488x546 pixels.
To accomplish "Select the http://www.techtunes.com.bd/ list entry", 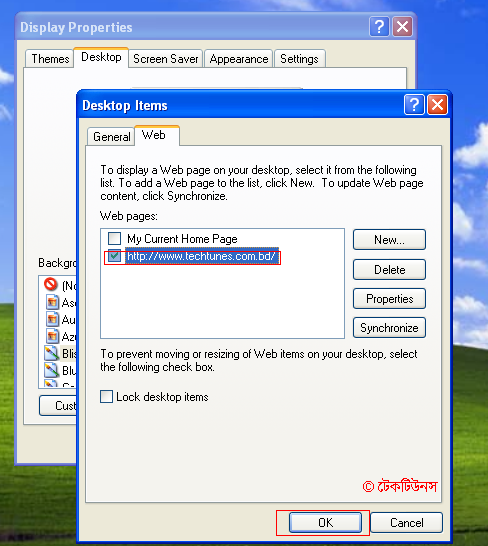I will click(x=202, y=256).
